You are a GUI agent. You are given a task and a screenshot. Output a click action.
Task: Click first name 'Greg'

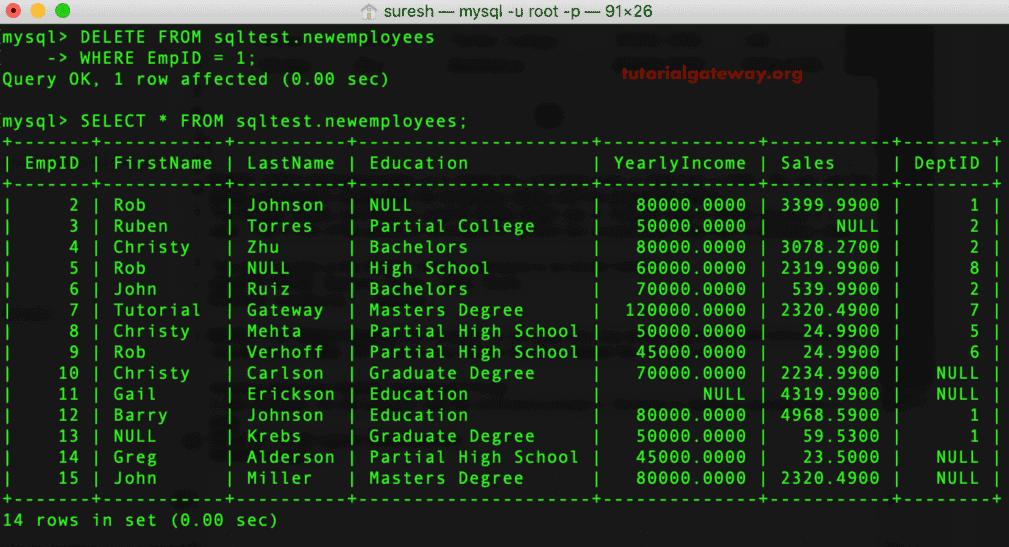coord(134,458)
